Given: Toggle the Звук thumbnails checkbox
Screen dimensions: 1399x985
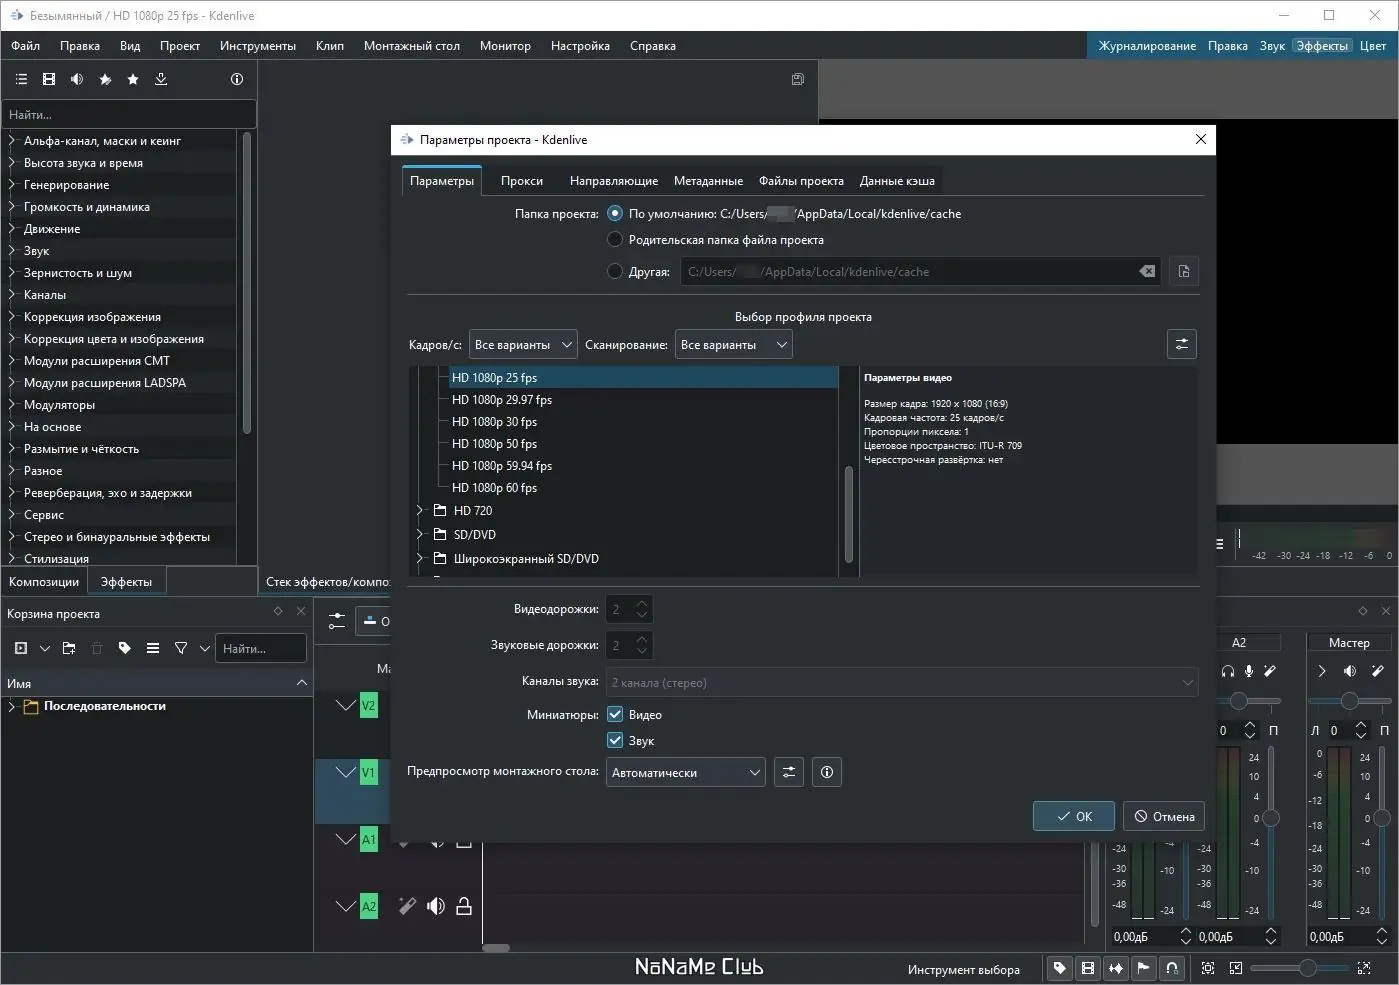Looking at the screenshot, I should (616, 741).
